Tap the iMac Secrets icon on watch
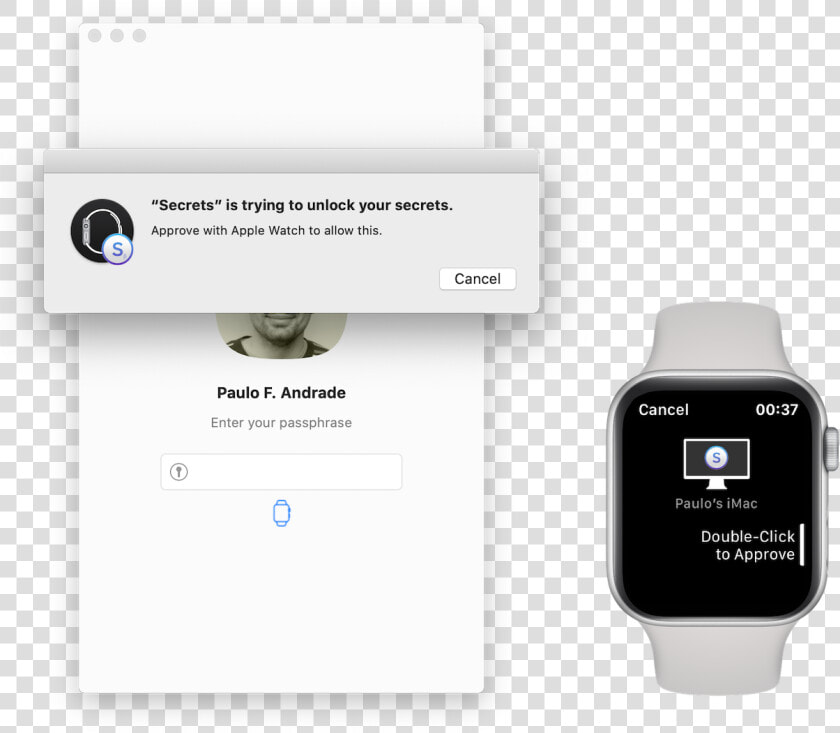840x733 pixels. click(x=716, y=463)
